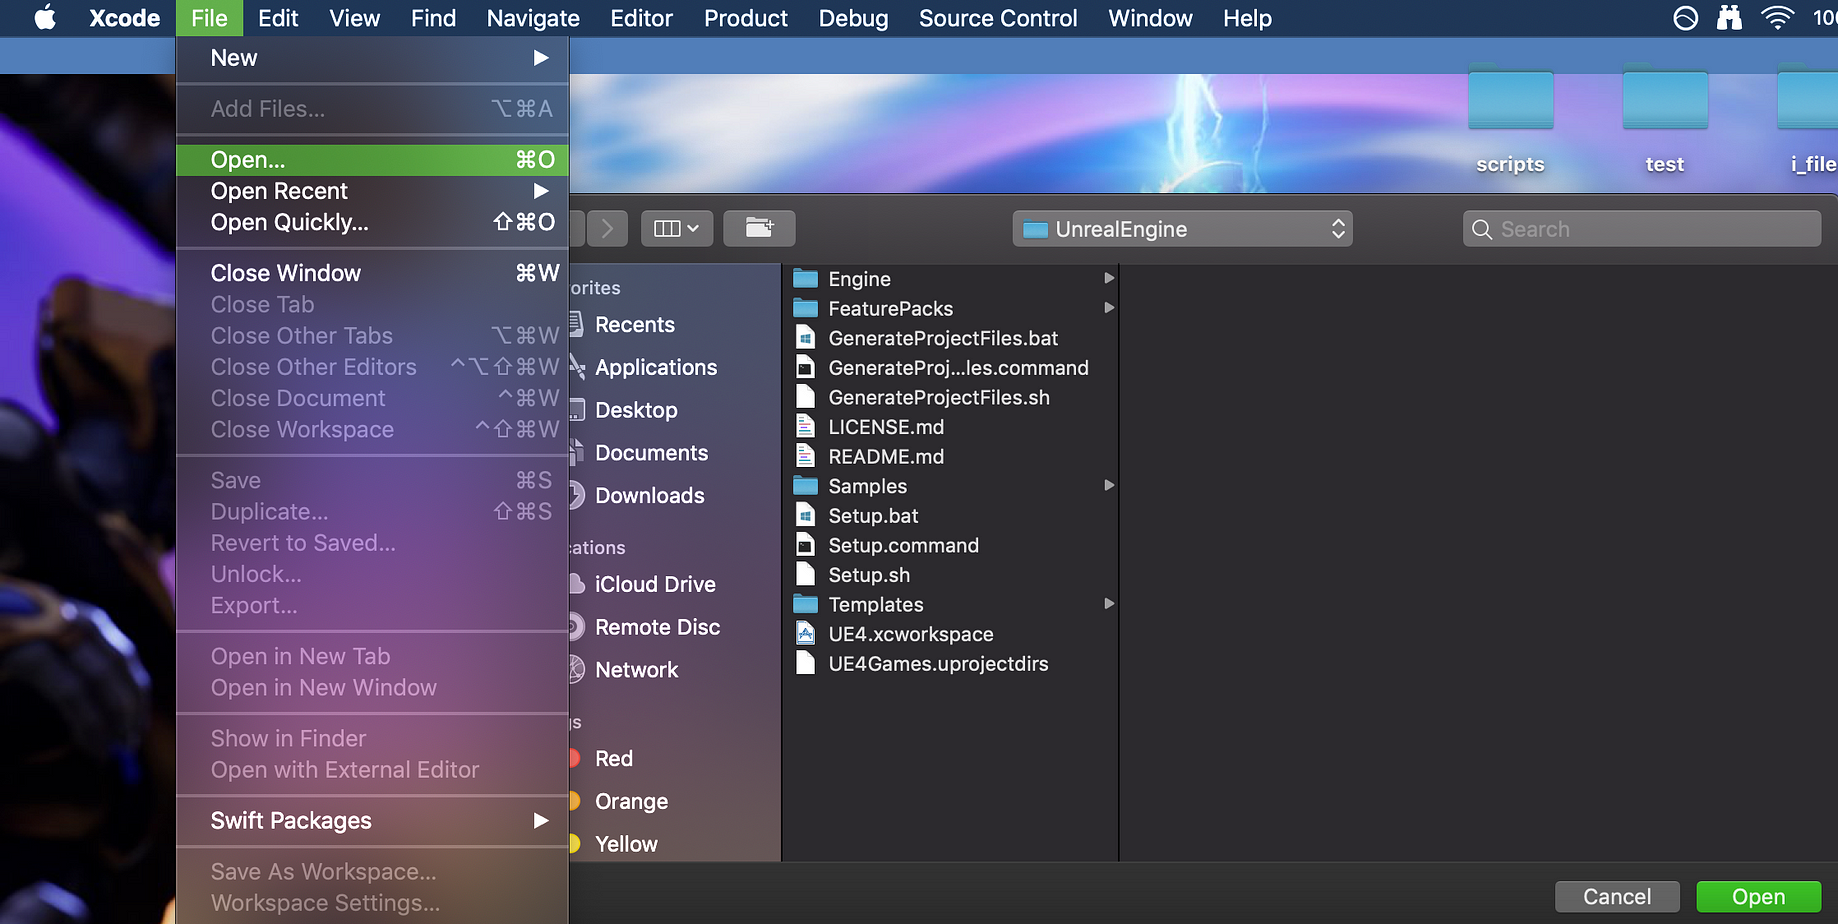The height and width of the screenshot is (924, 1838).
Task: Click the UE4.xcworkspace file icon
Action: pos(805,634)
